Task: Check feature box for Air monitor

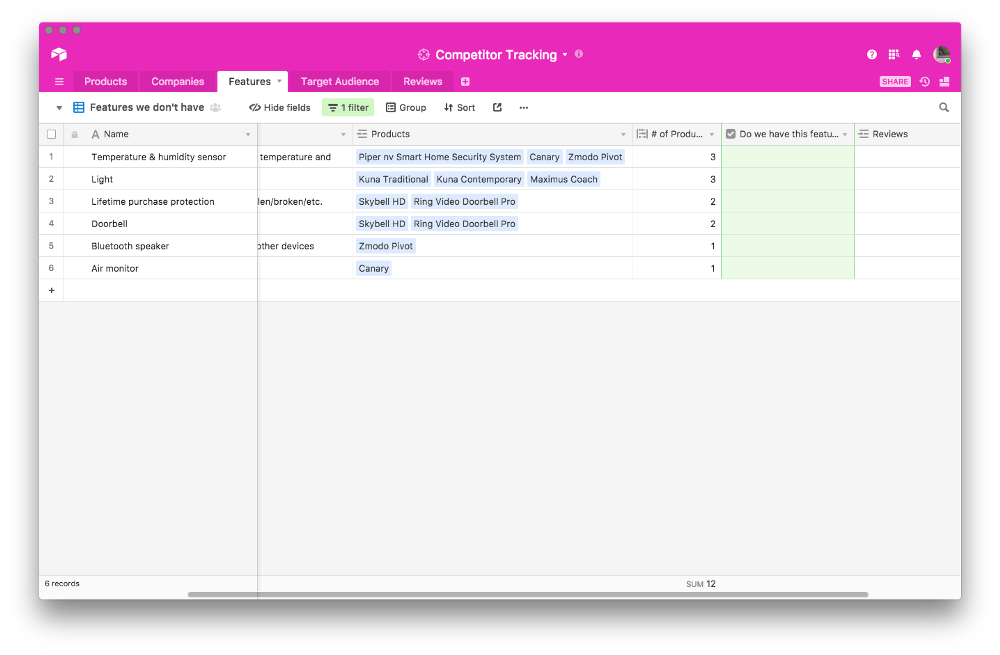Action: (788, 269)
